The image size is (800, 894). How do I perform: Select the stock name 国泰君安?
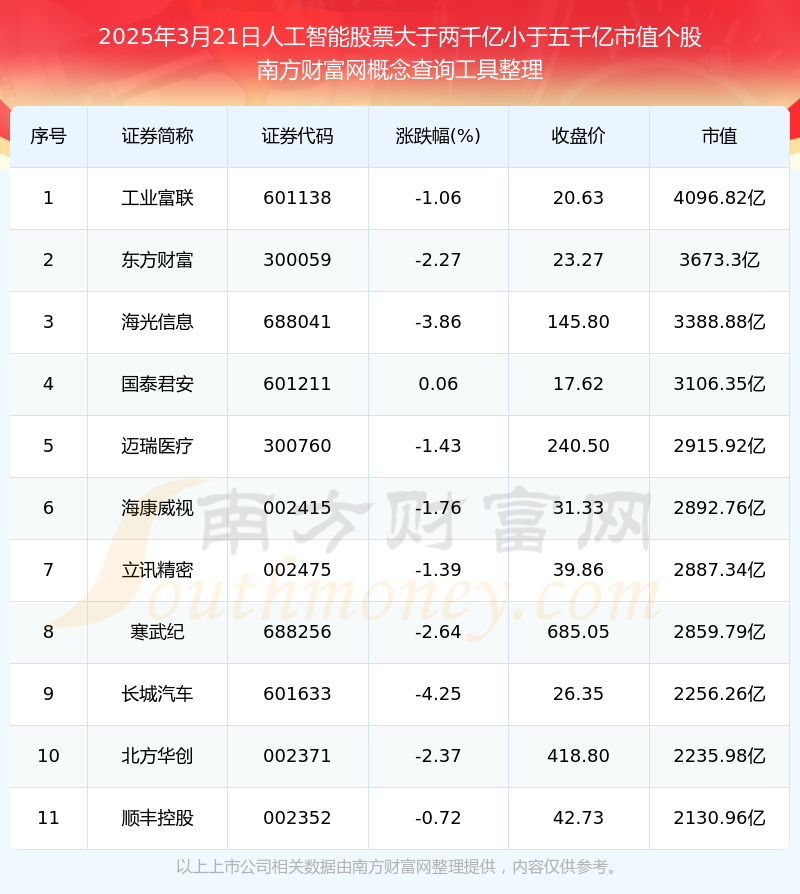click(x=157, y=384)
